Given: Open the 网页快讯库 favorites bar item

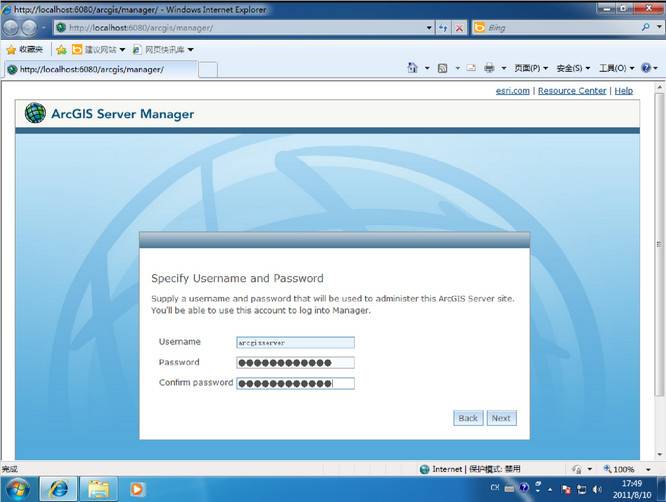Looking at the screenshot, I should point(163,50).
